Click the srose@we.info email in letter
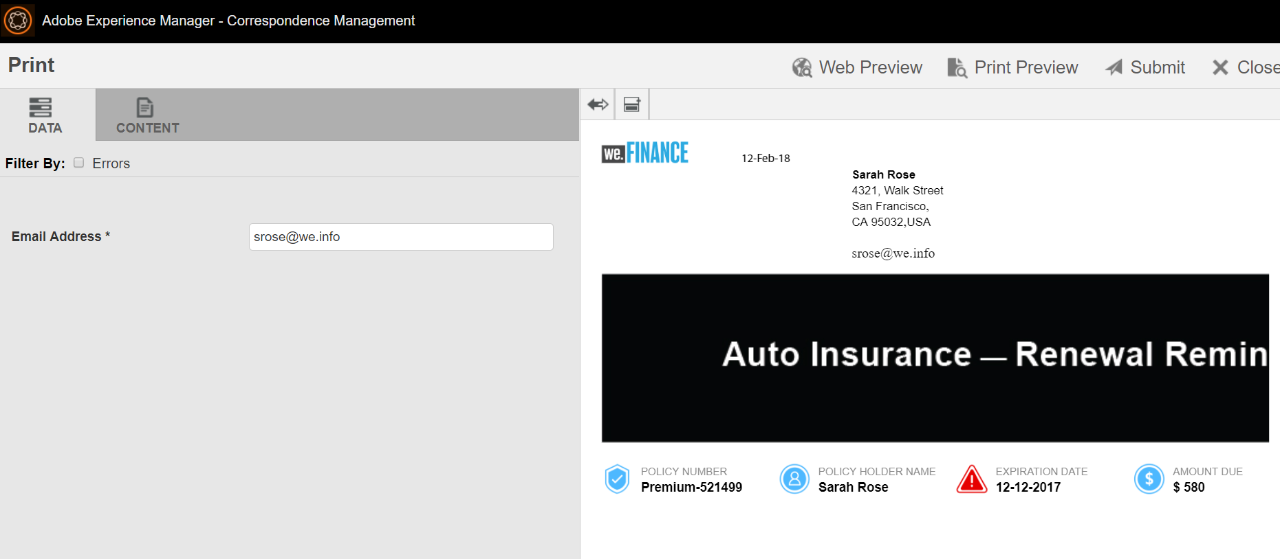This screenshot has height=559, width=1280. coord(893,254)
